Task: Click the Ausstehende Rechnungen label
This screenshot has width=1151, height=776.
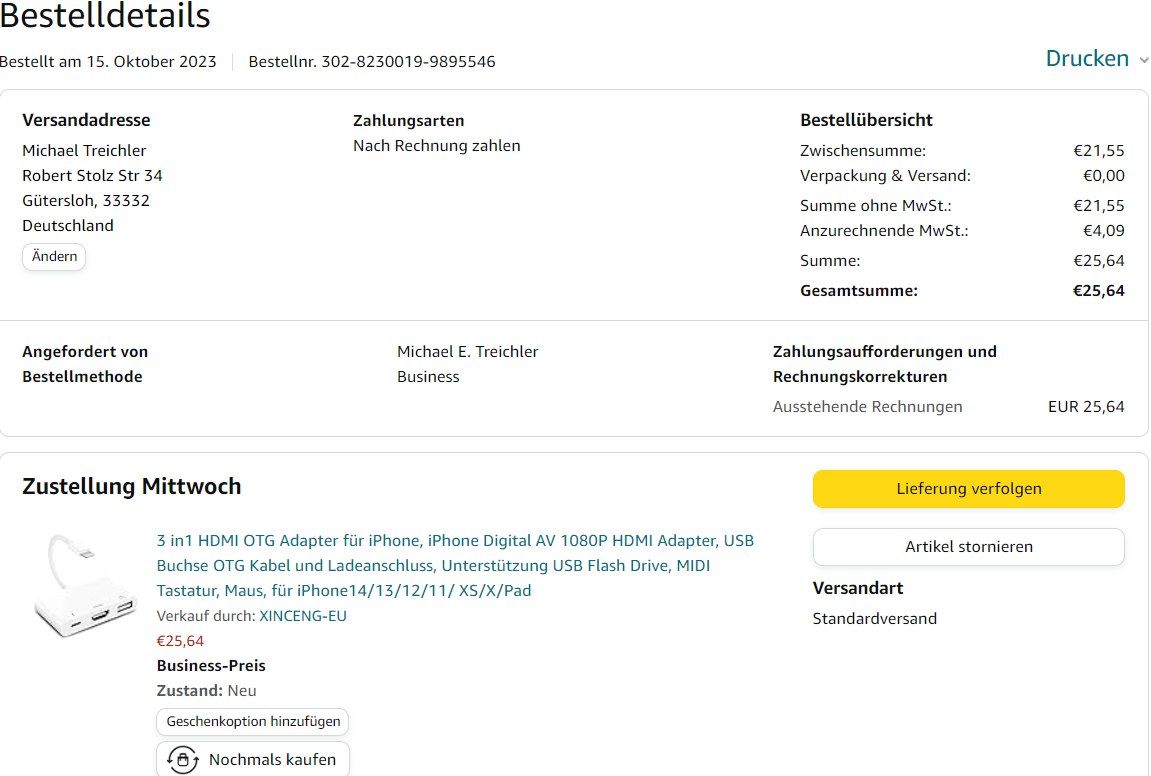Action: click(867, 407)
